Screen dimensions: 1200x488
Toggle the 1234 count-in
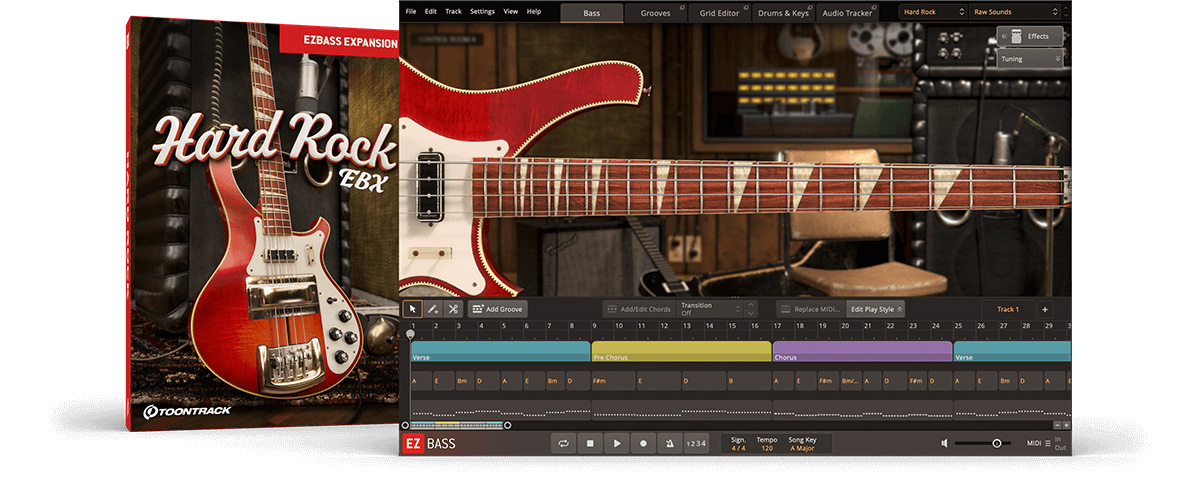(x=696, y=443)
